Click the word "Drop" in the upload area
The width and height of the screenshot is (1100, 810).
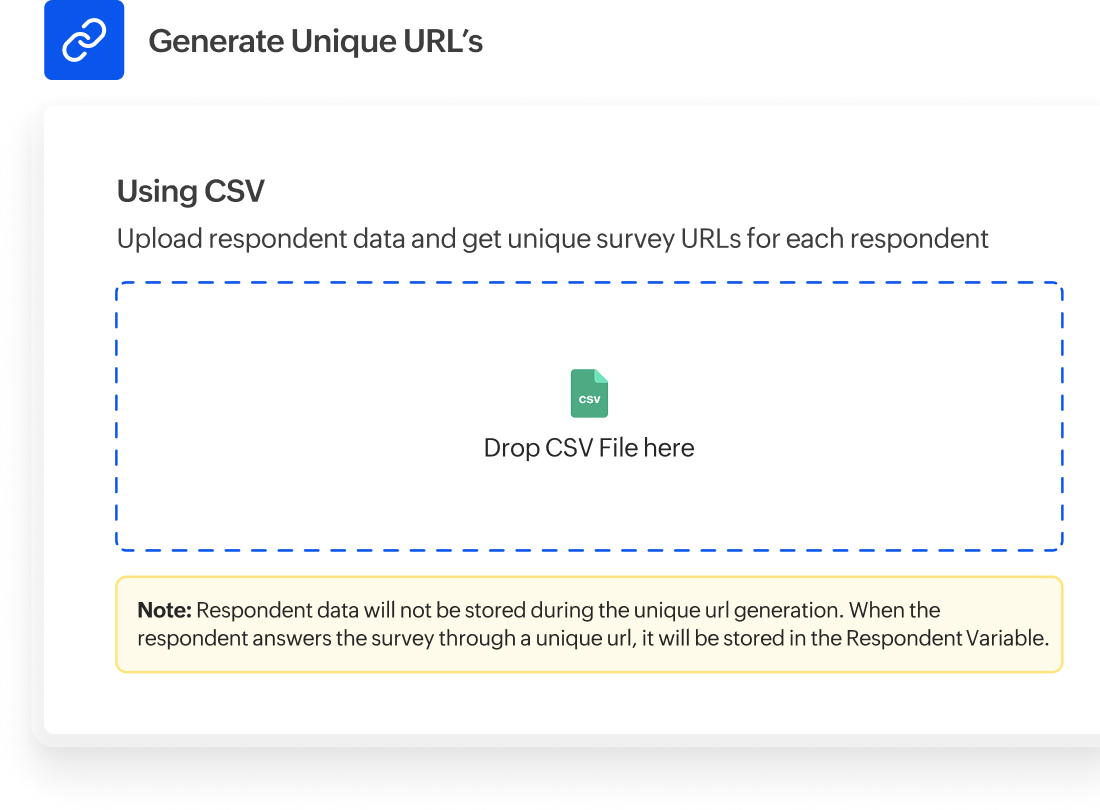[x=512, y=448]
